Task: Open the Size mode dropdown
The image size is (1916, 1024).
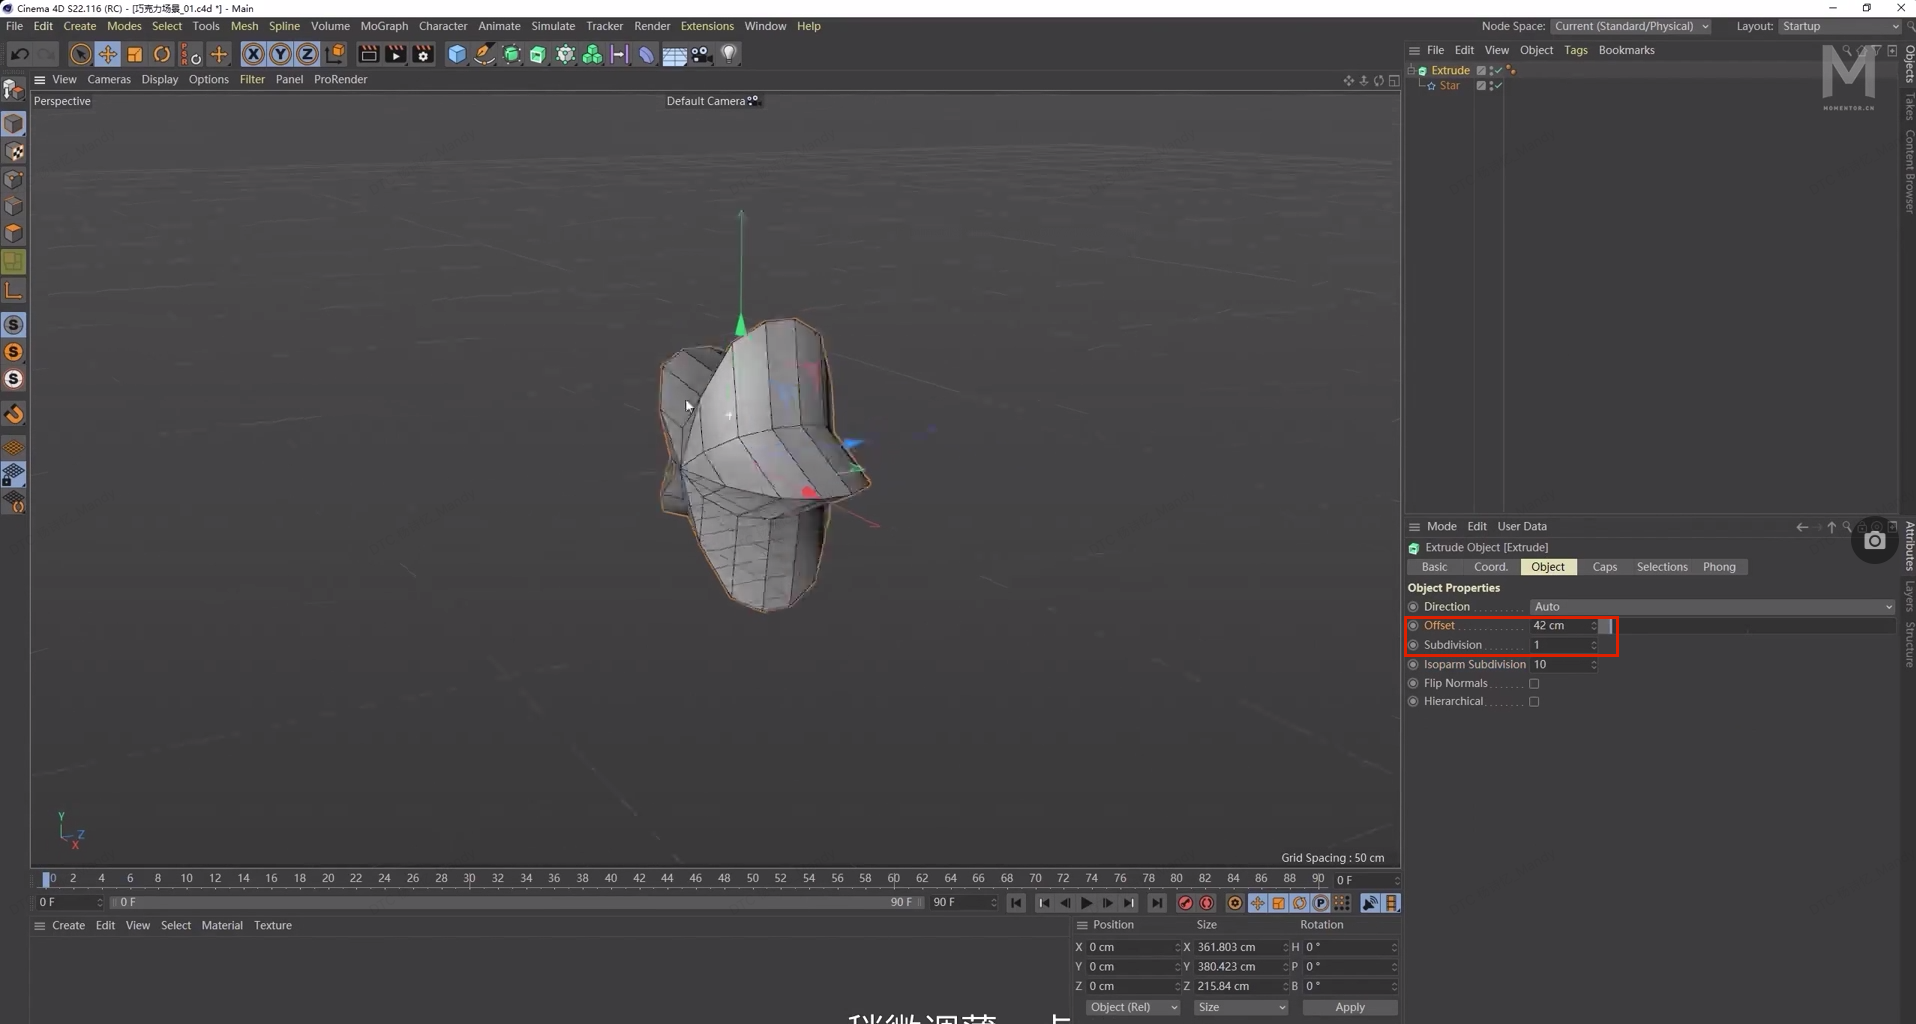Action: tap(1241, 1007)
